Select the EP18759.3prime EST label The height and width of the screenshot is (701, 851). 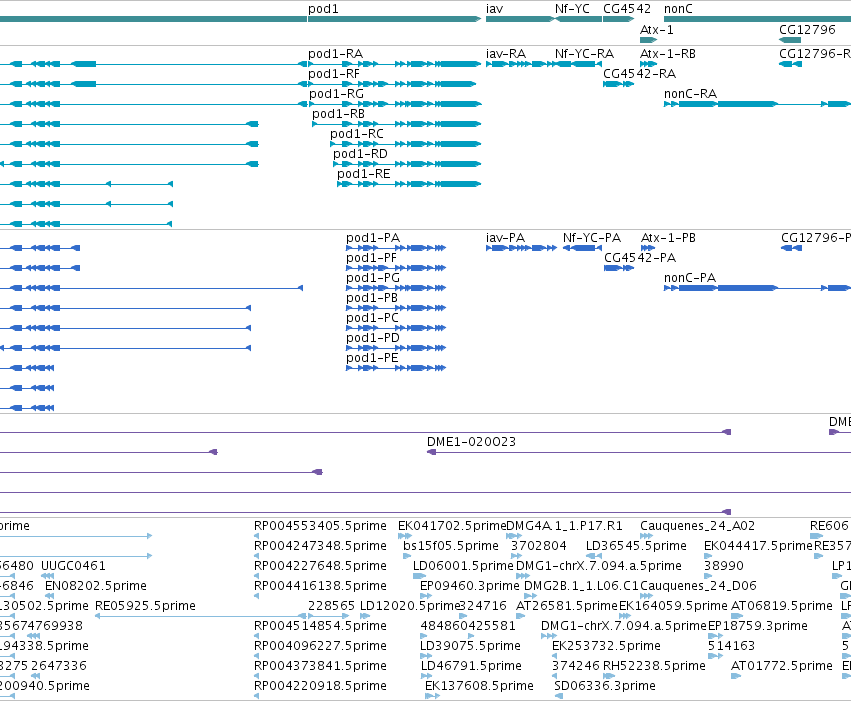point(758,627)
